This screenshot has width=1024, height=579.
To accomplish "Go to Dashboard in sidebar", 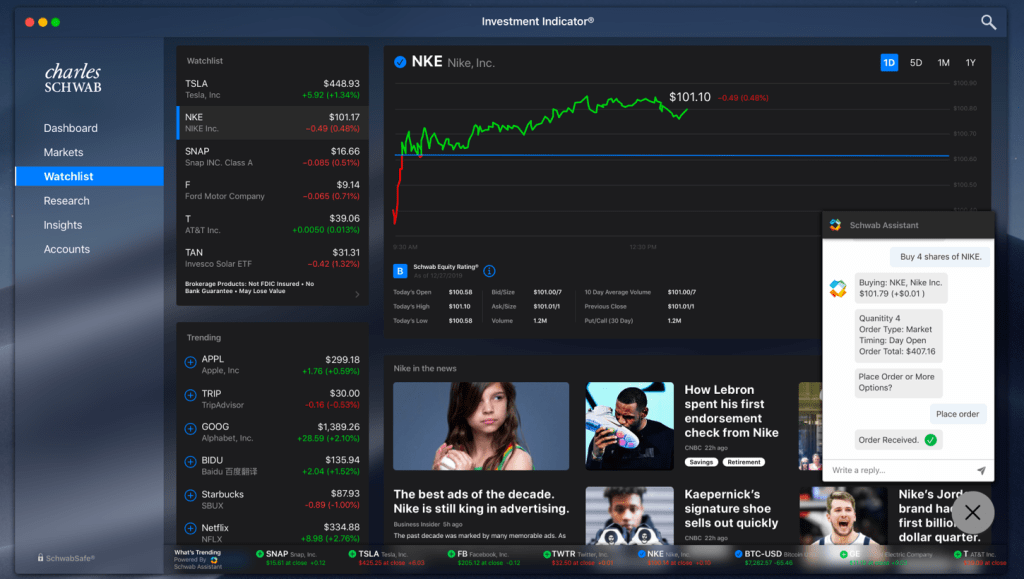I will 71,129.
